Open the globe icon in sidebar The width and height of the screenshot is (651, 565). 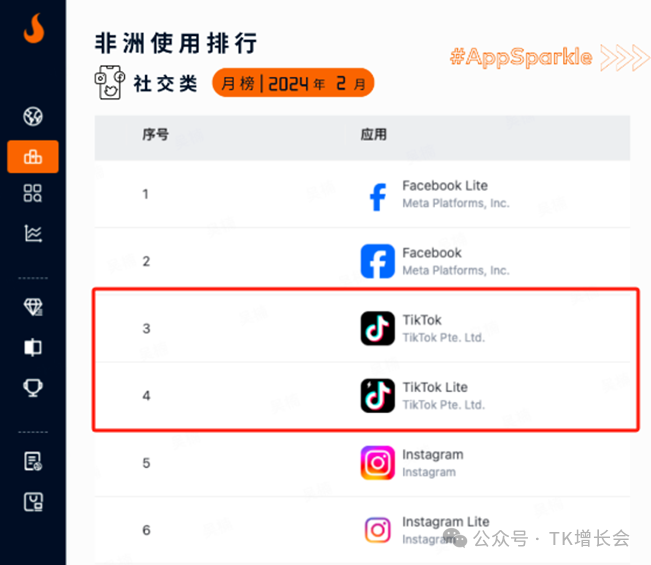(x=33, y=116)
